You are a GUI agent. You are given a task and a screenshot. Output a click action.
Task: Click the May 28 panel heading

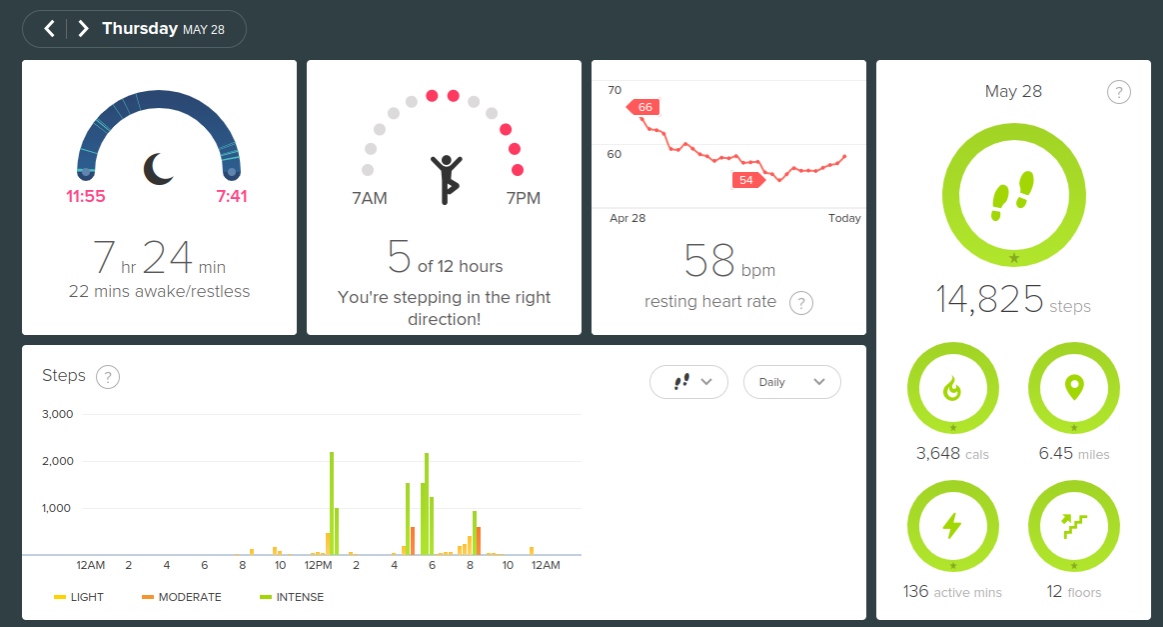[x=1013, y=91]
